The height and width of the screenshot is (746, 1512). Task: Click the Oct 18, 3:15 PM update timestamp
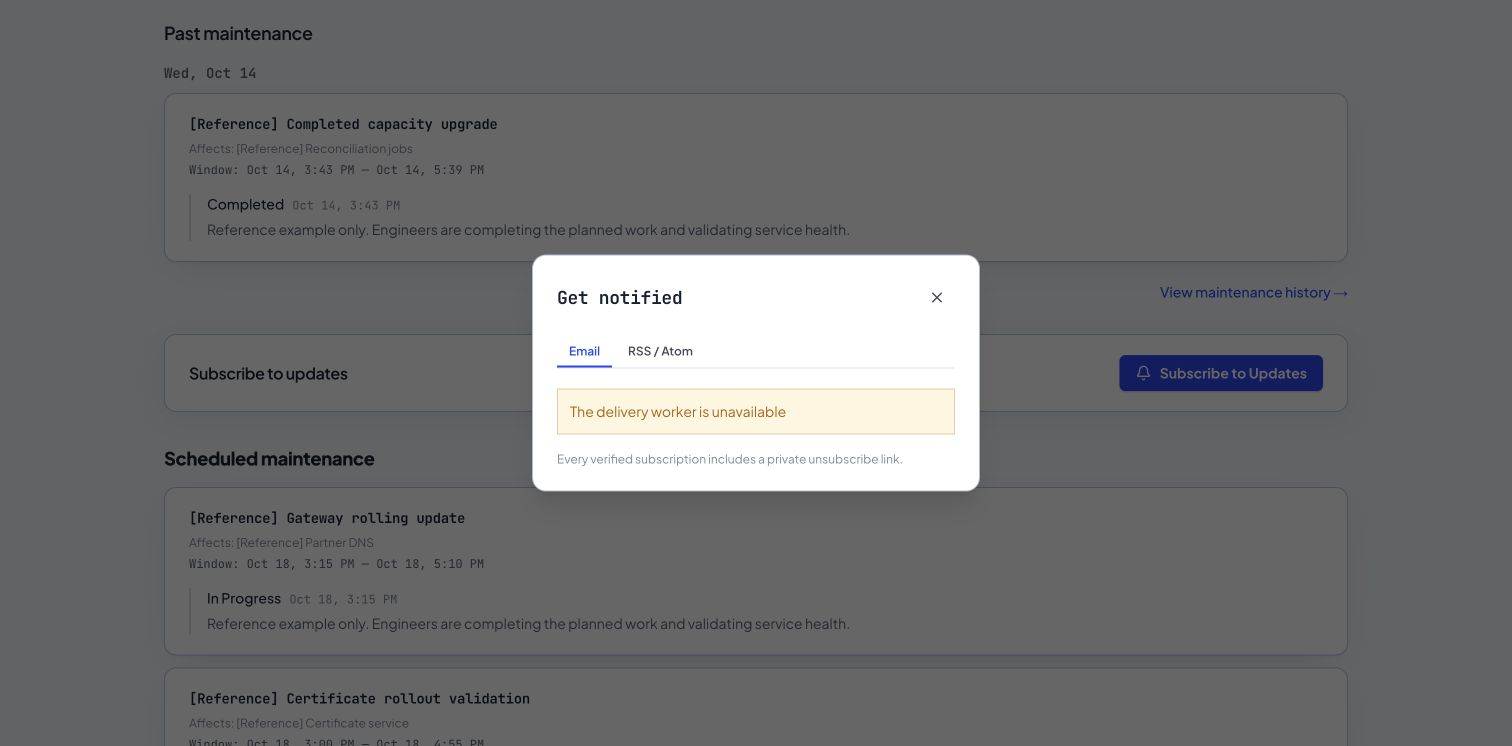(343, 599)
